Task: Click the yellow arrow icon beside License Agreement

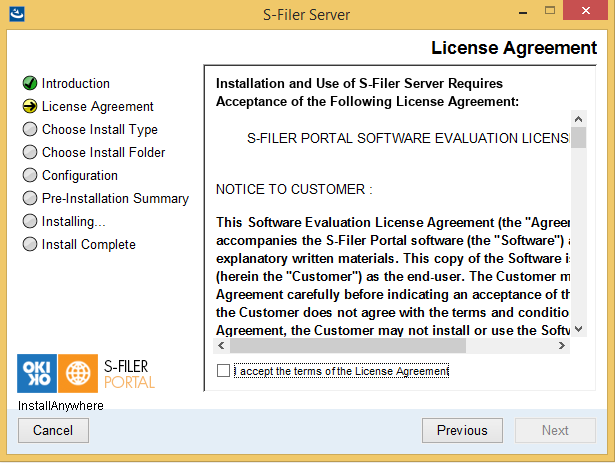Action: pos(30,106)
